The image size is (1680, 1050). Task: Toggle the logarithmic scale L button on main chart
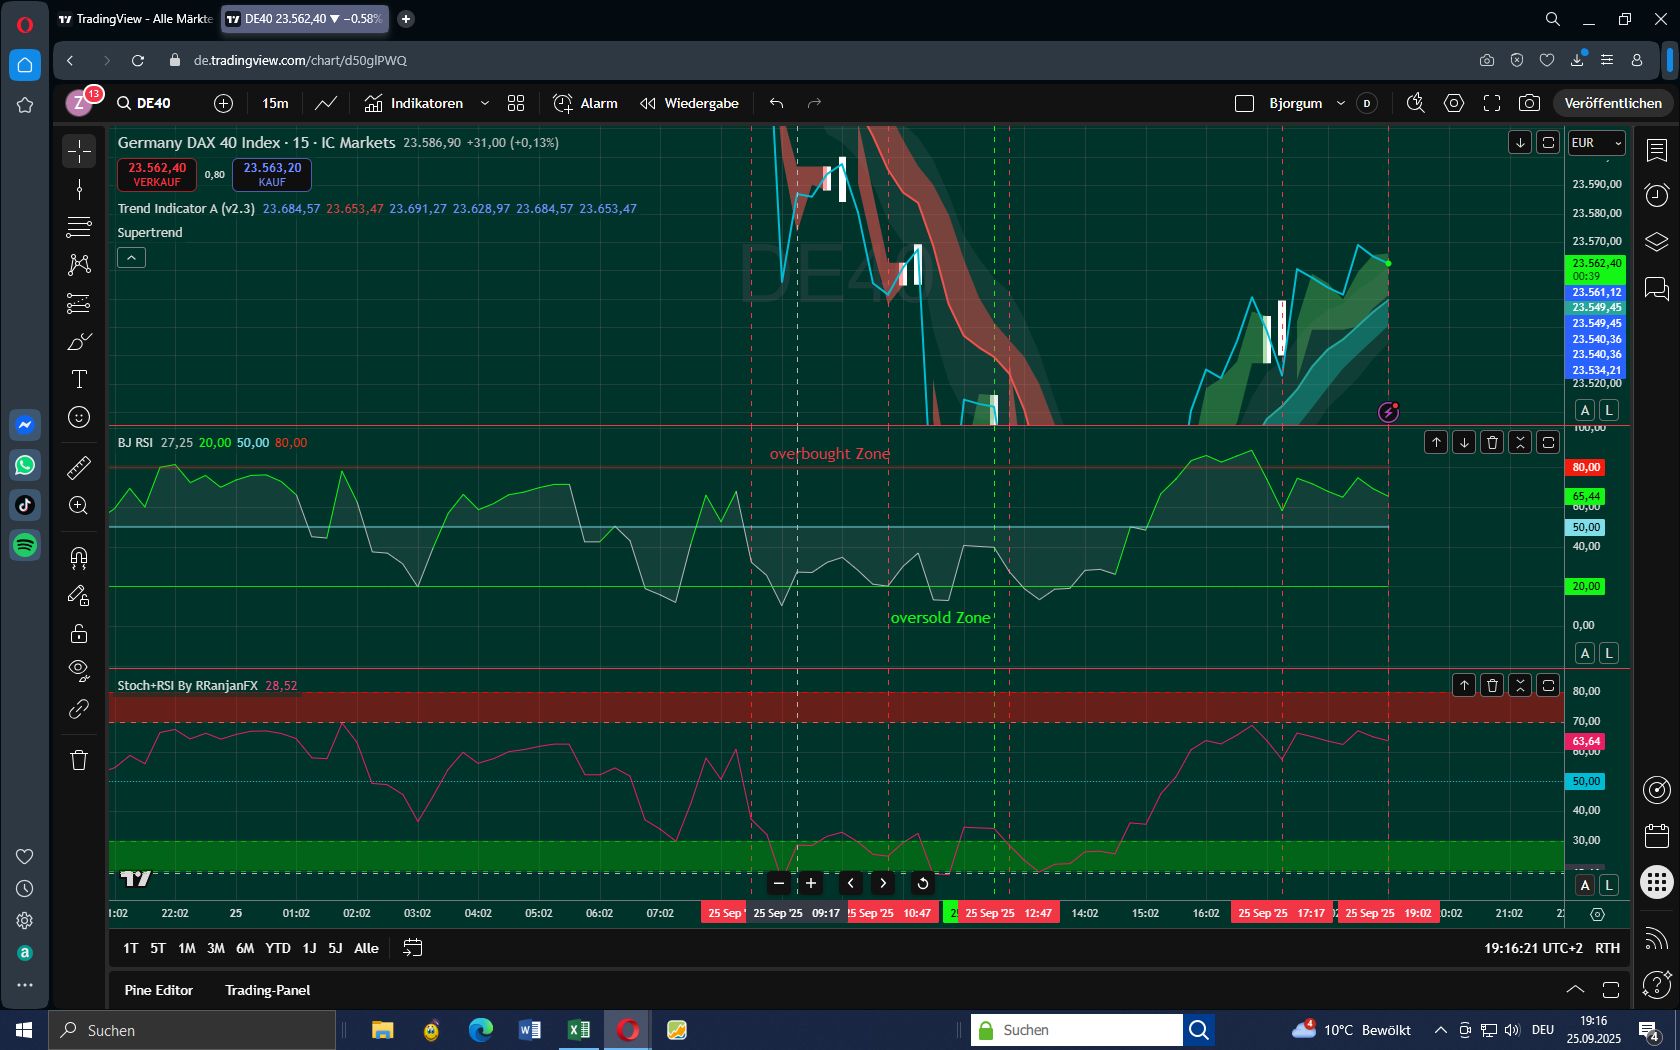pos(1609,410)
